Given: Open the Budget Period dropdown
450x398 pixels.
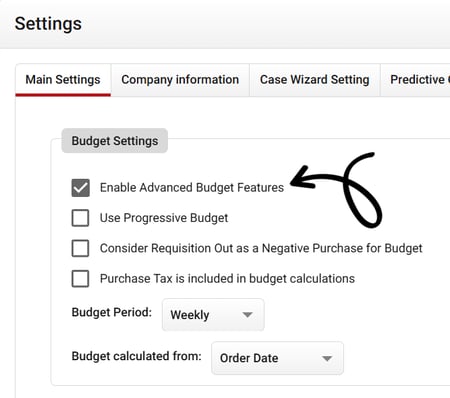Looking at the screenshot, I should tap(213, 315).
